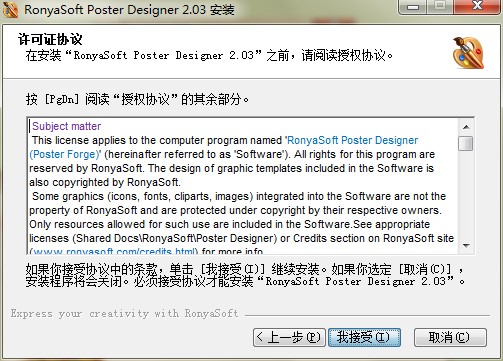
Task: Click the '(Poster Forge)' blue text
Action: click(x=64, y=154)
